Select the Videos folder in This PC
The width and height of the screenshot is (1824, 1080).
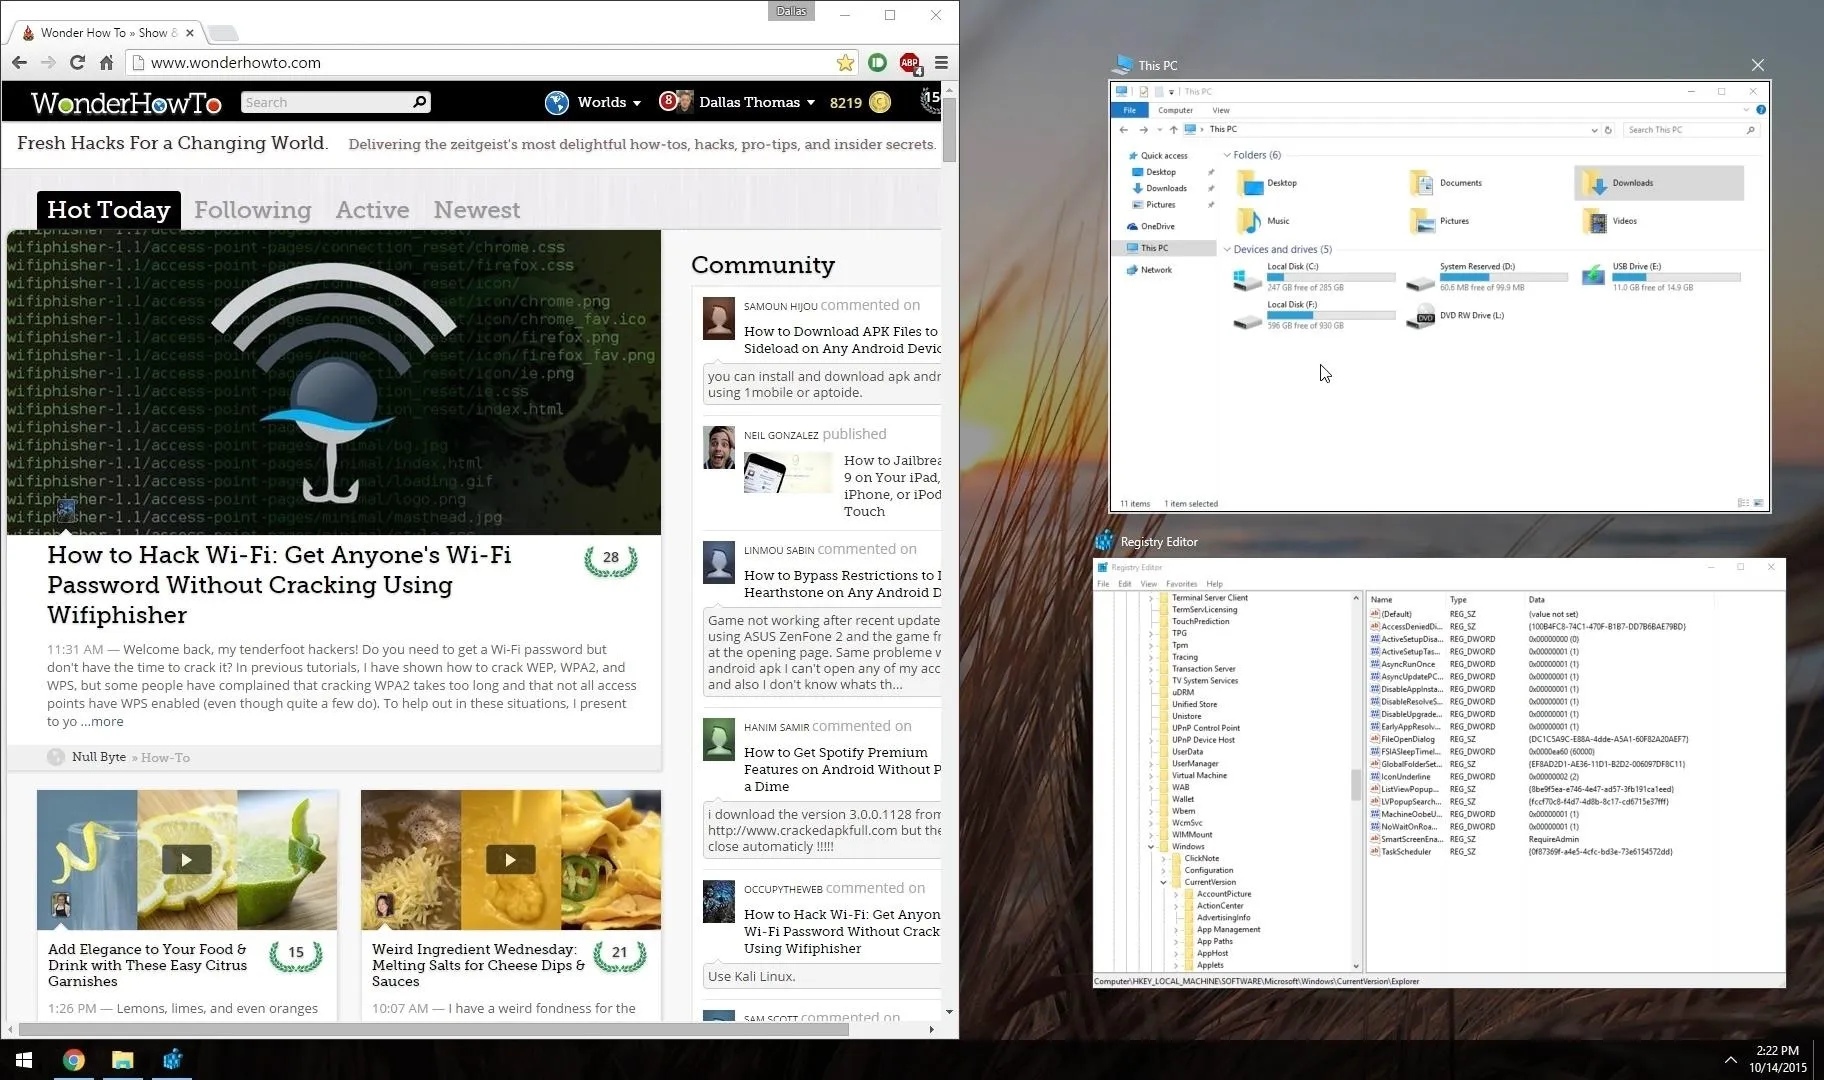pos(1612,221)
